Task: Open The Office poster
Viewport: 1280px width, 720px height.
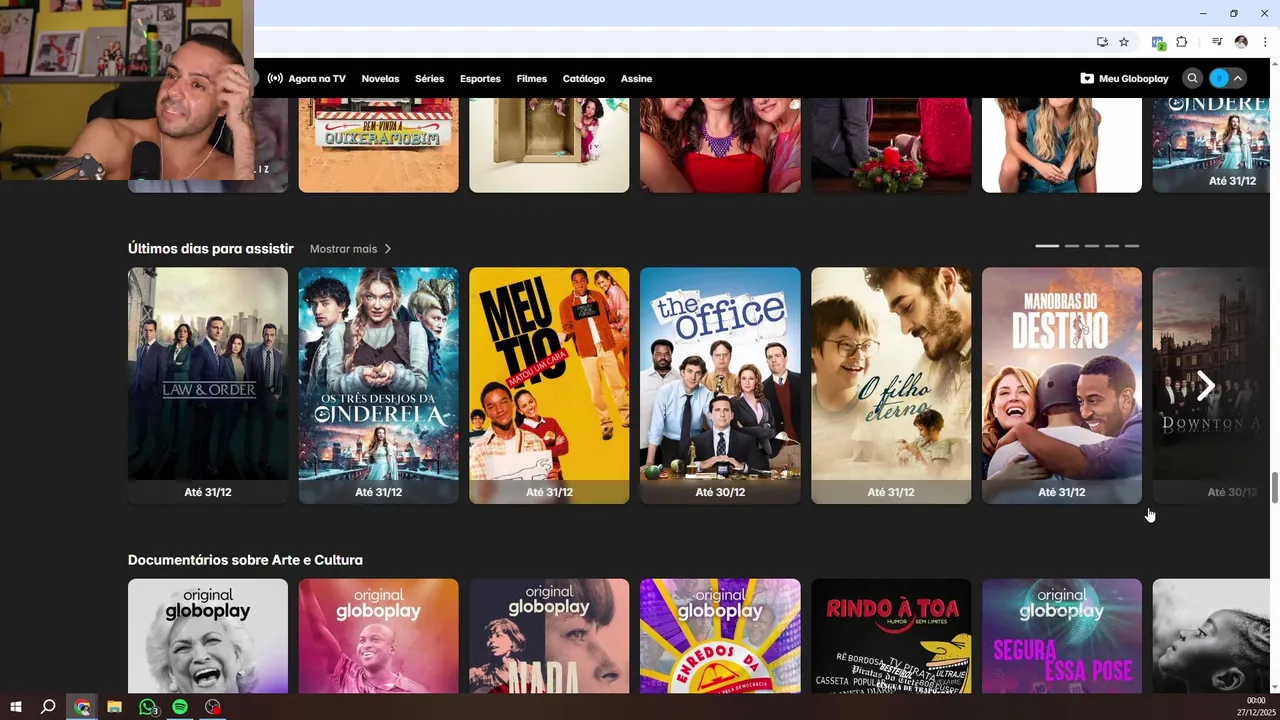Action: pos(720,385)
